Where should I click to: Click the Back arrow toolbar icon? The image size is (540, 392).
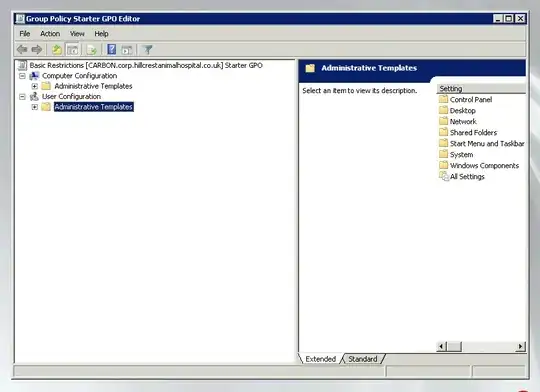coord(22,50)
